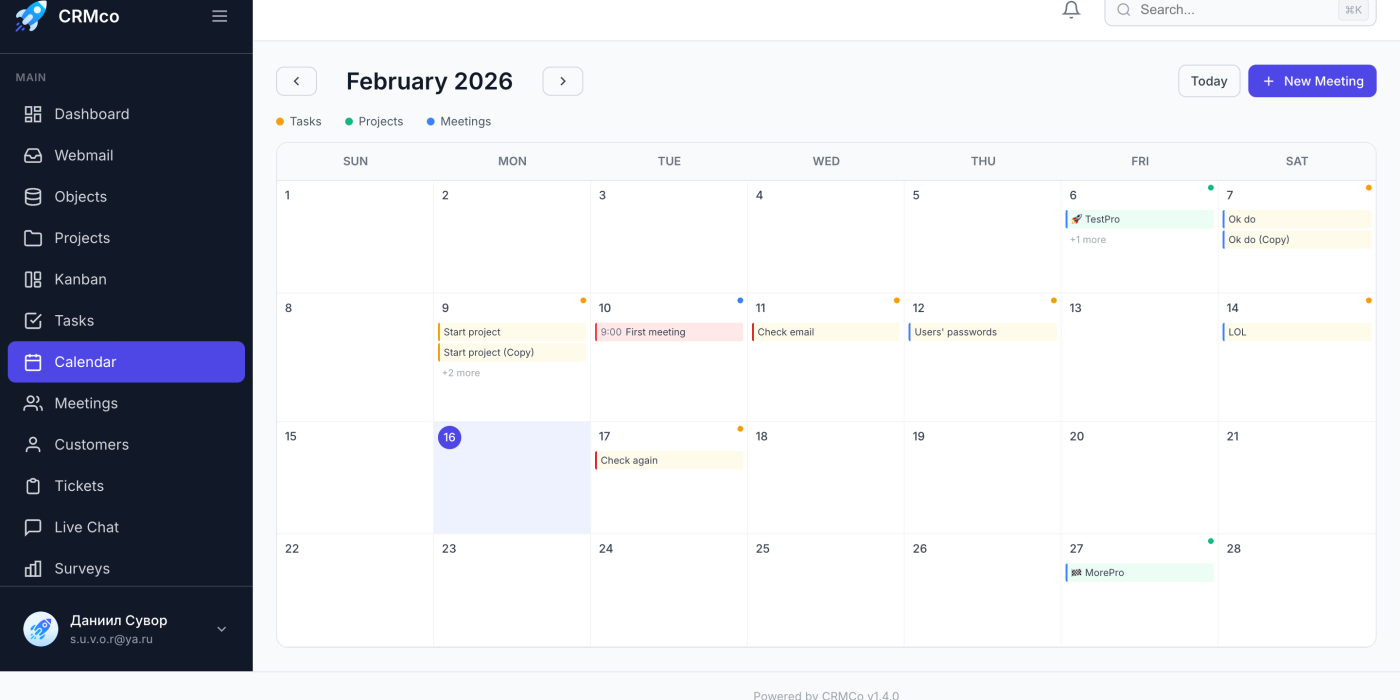This screenshot has height=700, width=1400.
Task: Click the orange Tasks legend dot
Action: click(280, 122)
